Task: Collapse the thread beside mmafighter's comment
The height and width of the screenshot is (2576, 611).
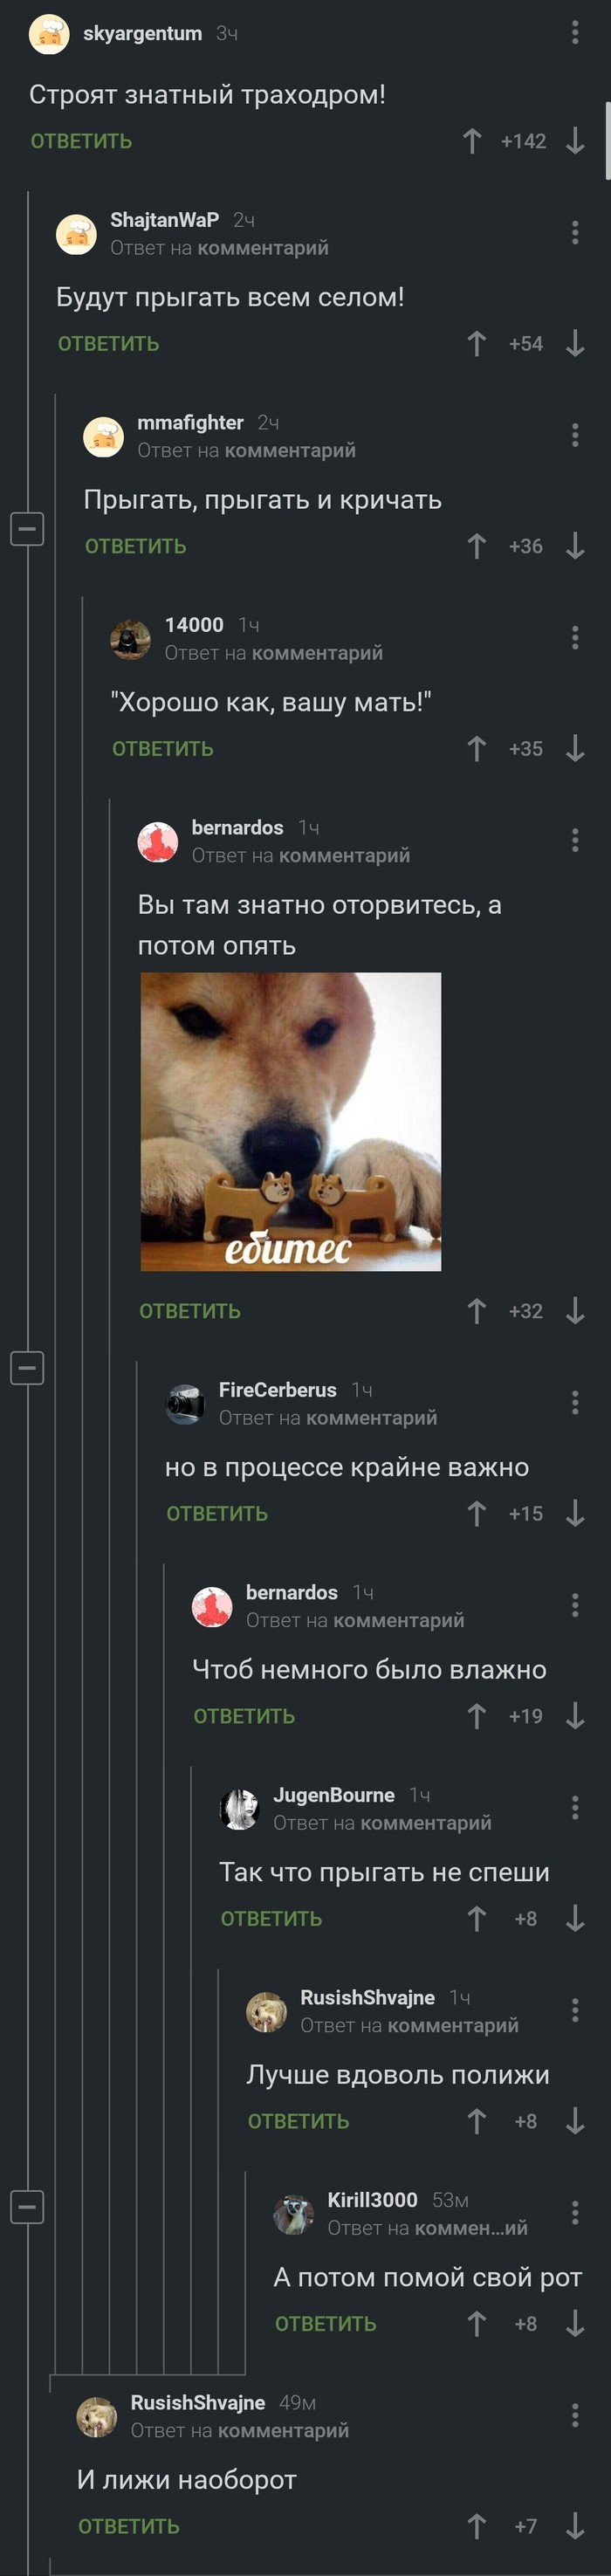Action: coord(27,528)
